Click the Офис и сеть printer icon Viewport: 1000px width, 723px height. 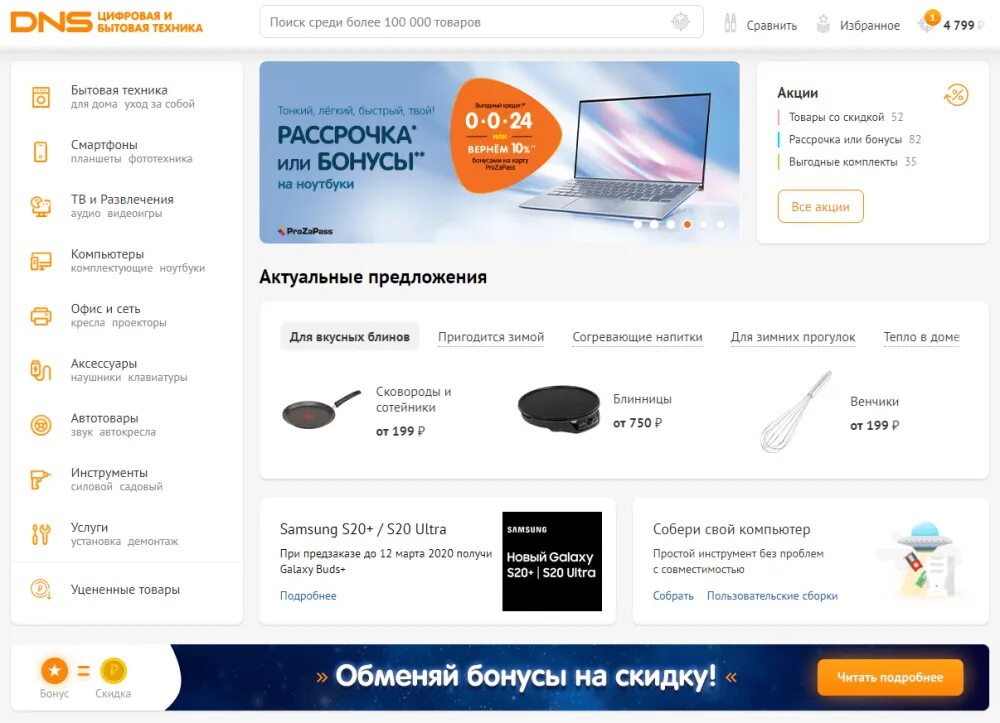tap(41, 316)
